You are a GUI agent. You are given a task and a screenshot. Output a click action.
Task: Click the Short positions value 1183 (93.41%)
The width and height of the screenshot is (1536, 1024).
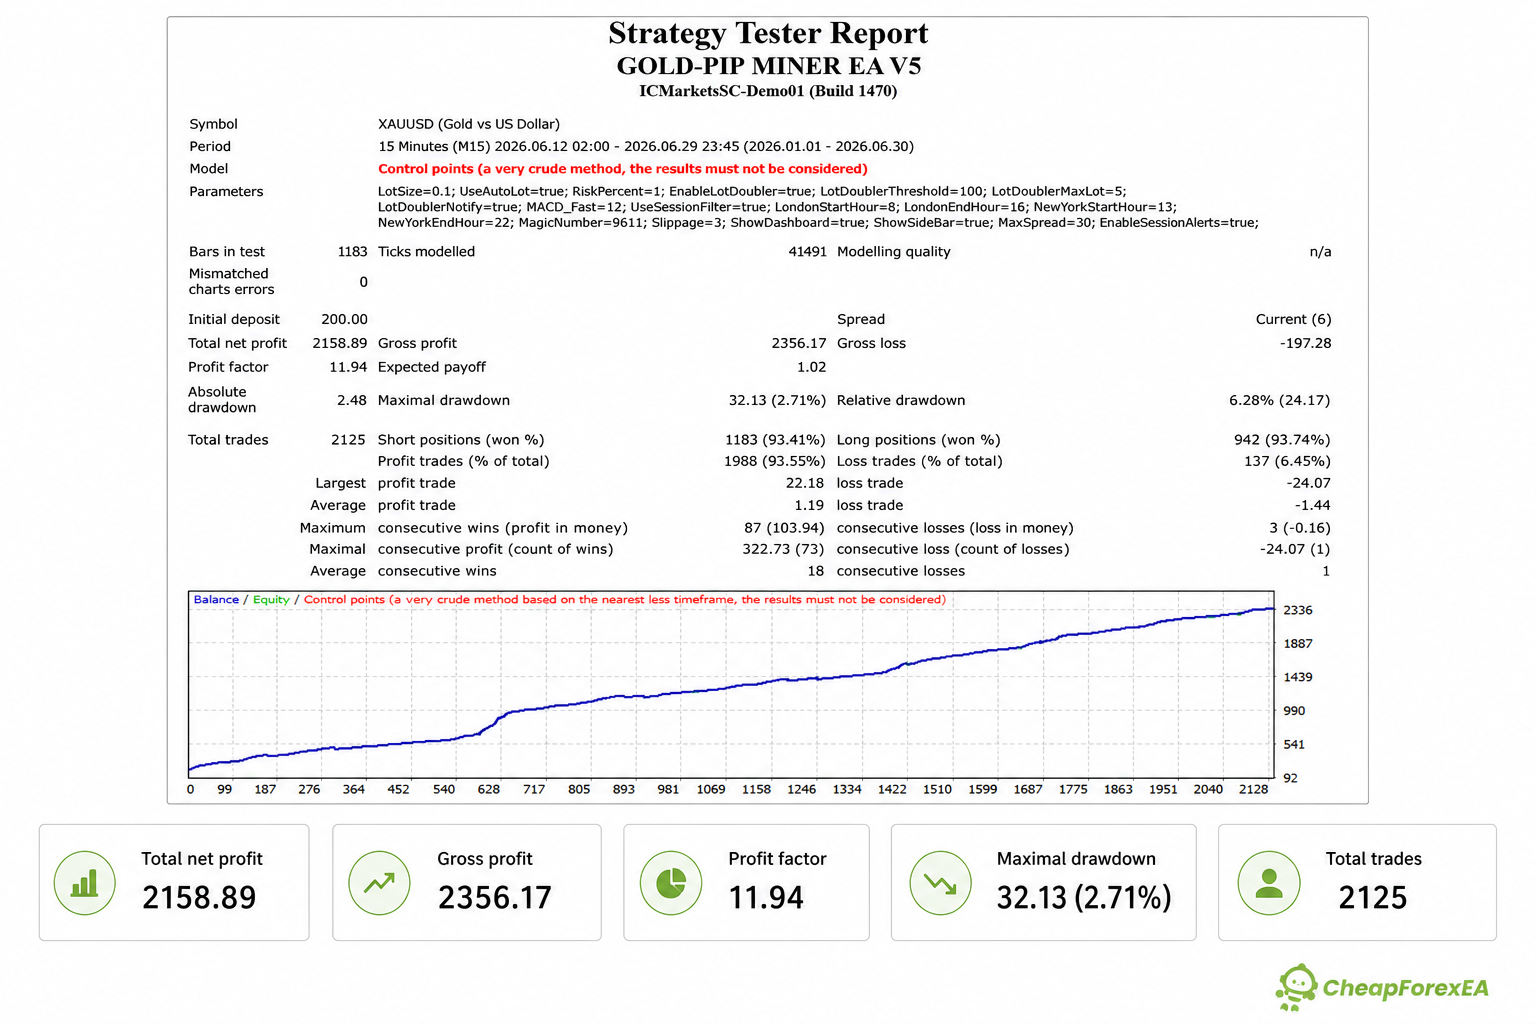pos(775,440)
